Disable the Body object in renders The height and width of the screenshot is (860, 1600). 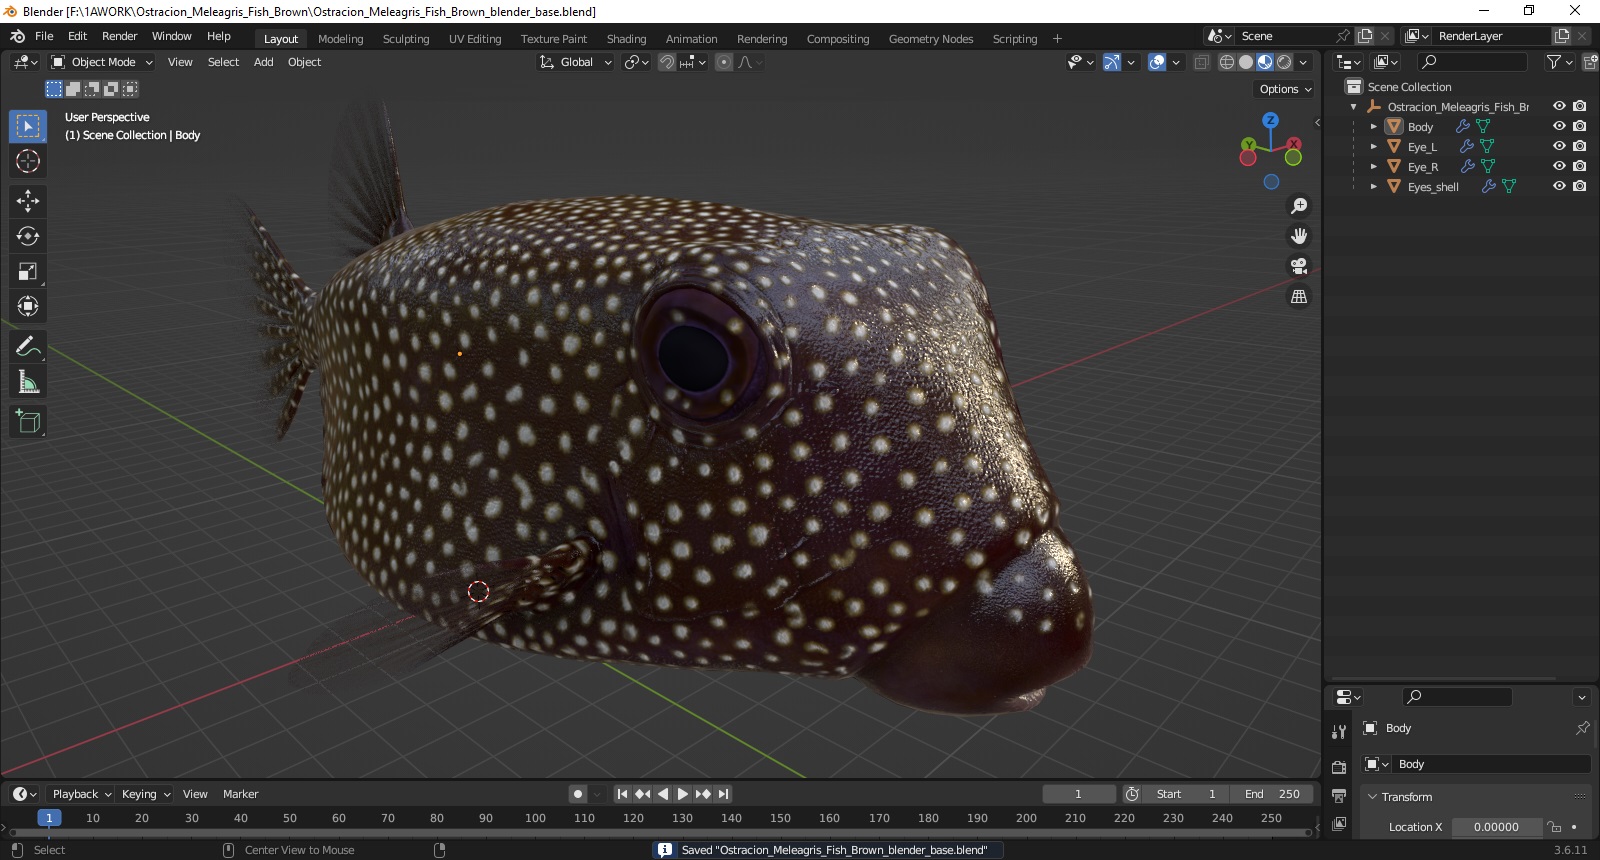1579,126
